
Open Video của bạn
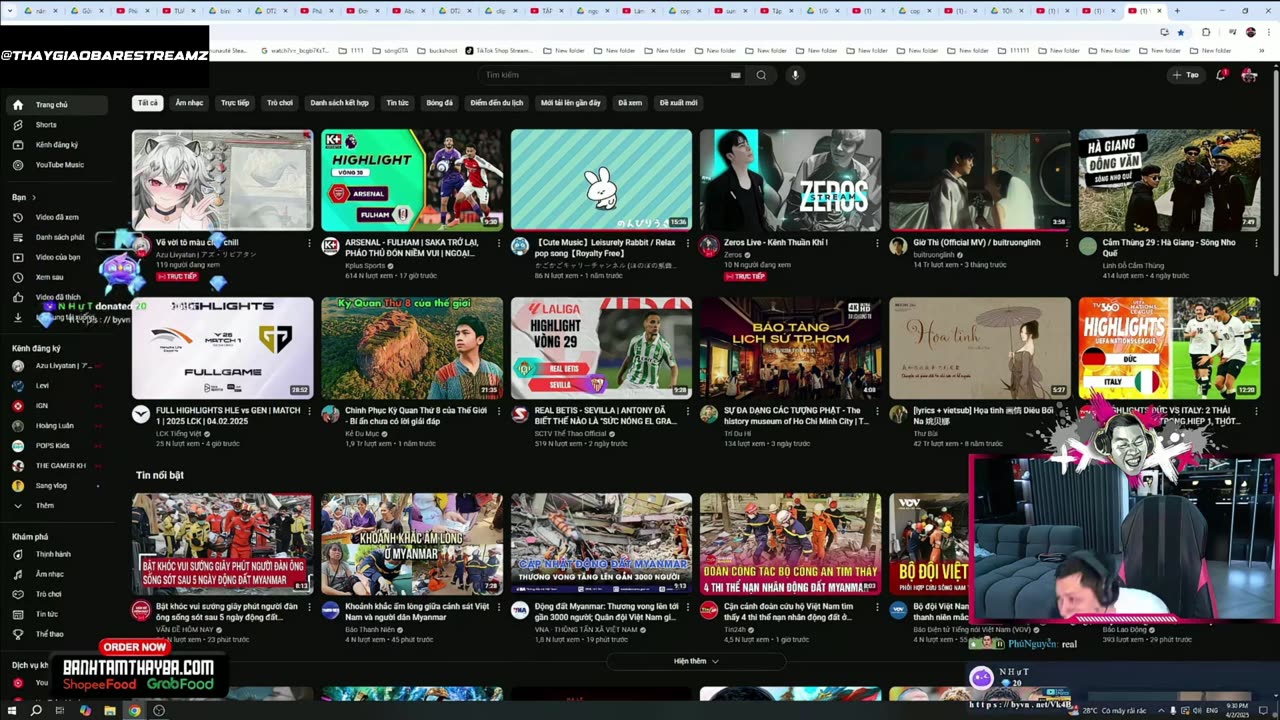click(56, 257)
